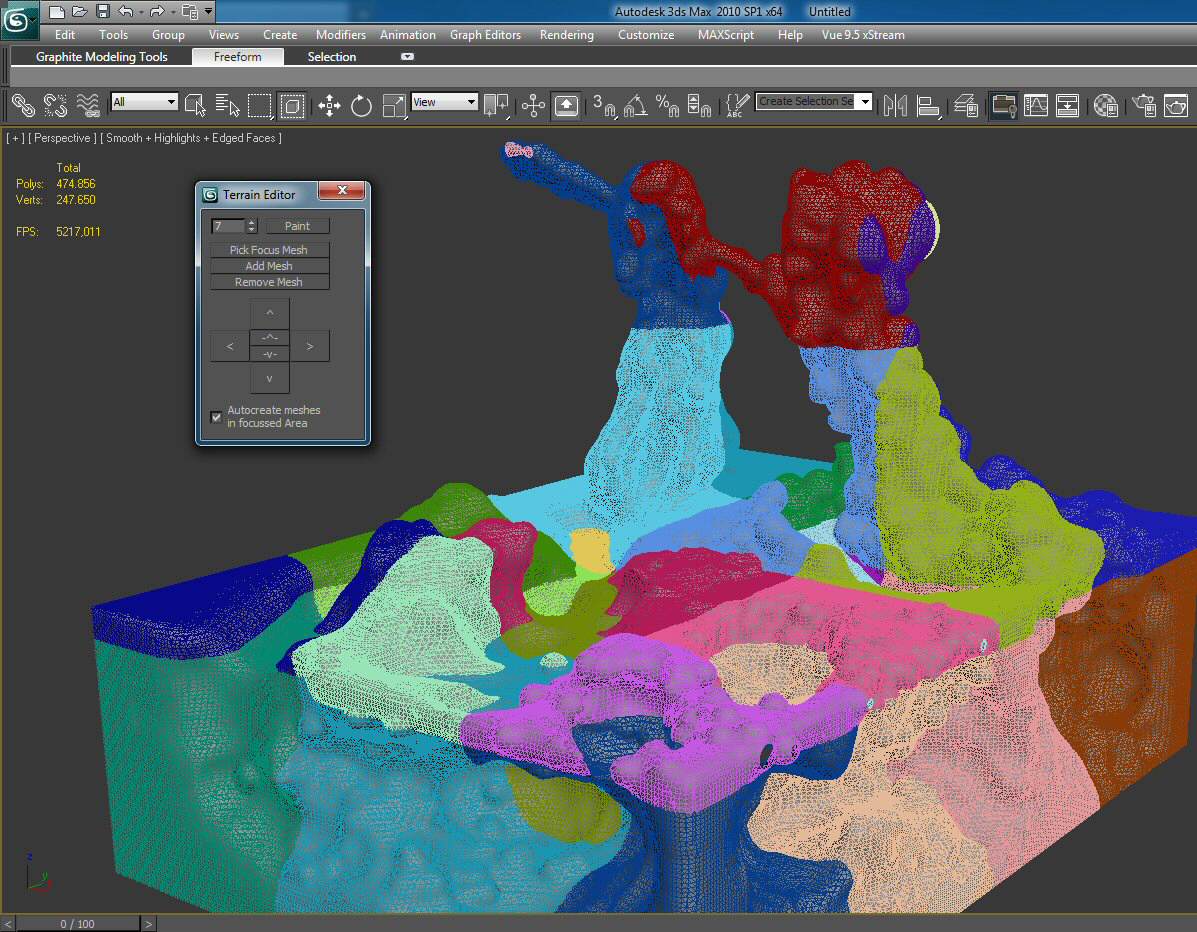Screen dimensions: 1197x932
Task: Expand the View reference coordinate dropdown
Action: [x=444, y=102]
